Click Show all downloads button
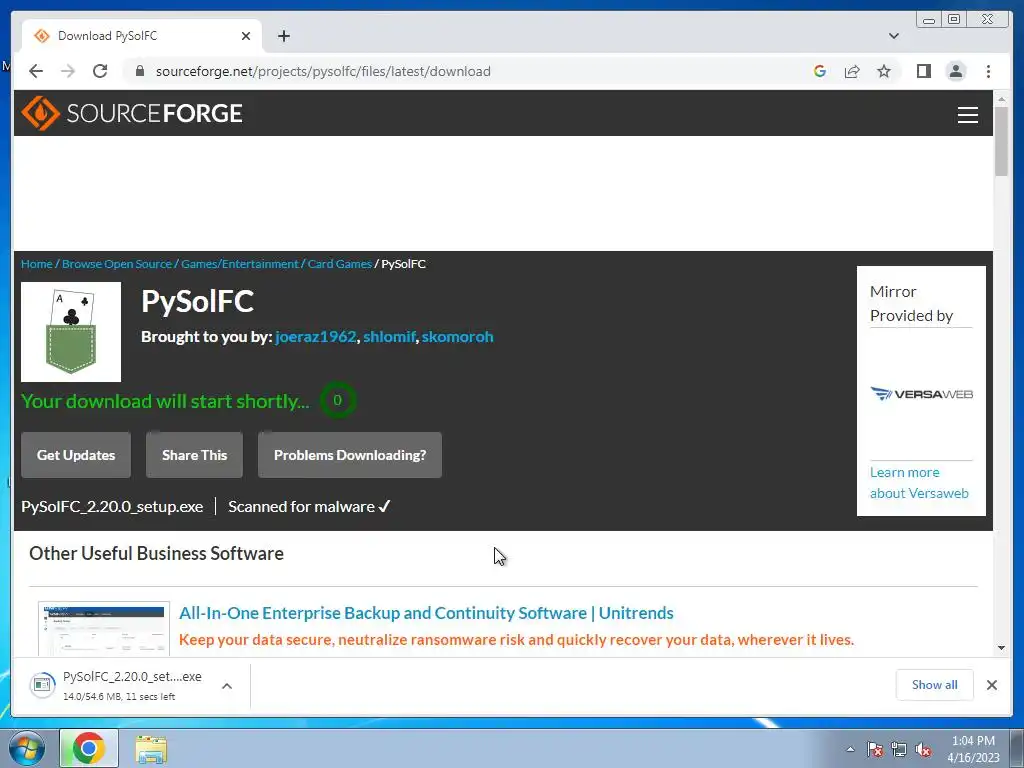The height and width of the screenshot is (768, 1024). coord(934,684)
